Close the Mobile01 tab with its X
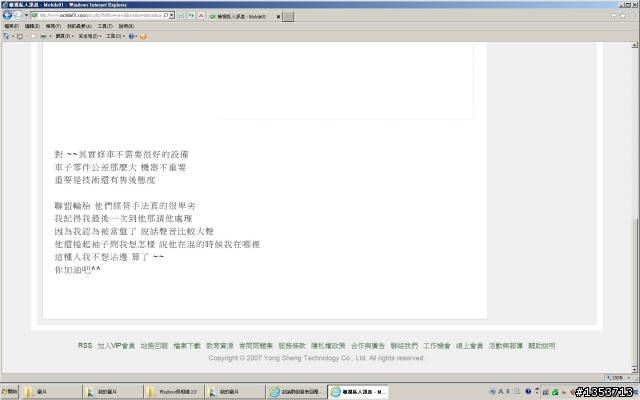The height and width of the screenshot is (400, 640). pos(278,17)
